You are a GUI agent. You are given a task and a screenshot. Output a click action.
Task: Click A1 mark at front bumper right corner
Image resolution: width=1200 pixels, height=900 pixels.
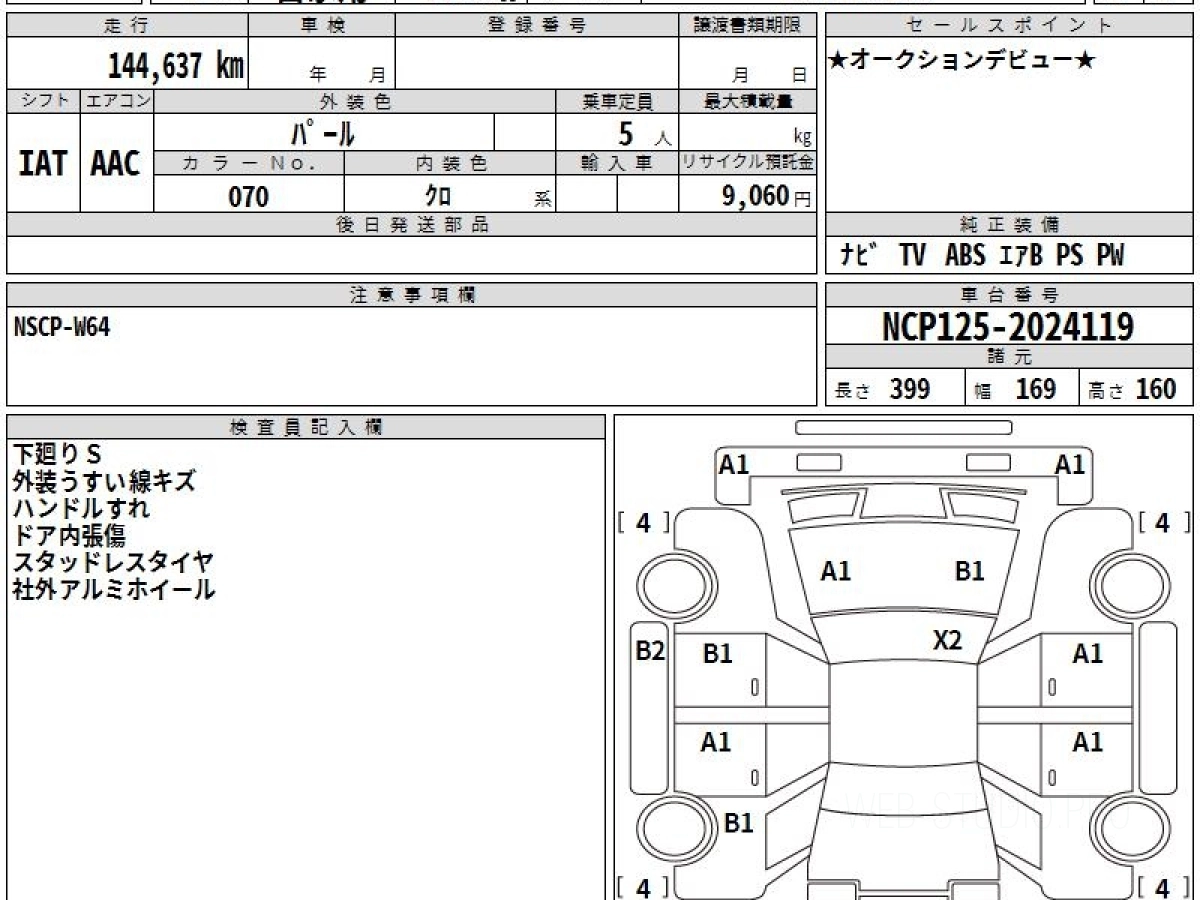pyautogui.click(x=1070, y=464)
